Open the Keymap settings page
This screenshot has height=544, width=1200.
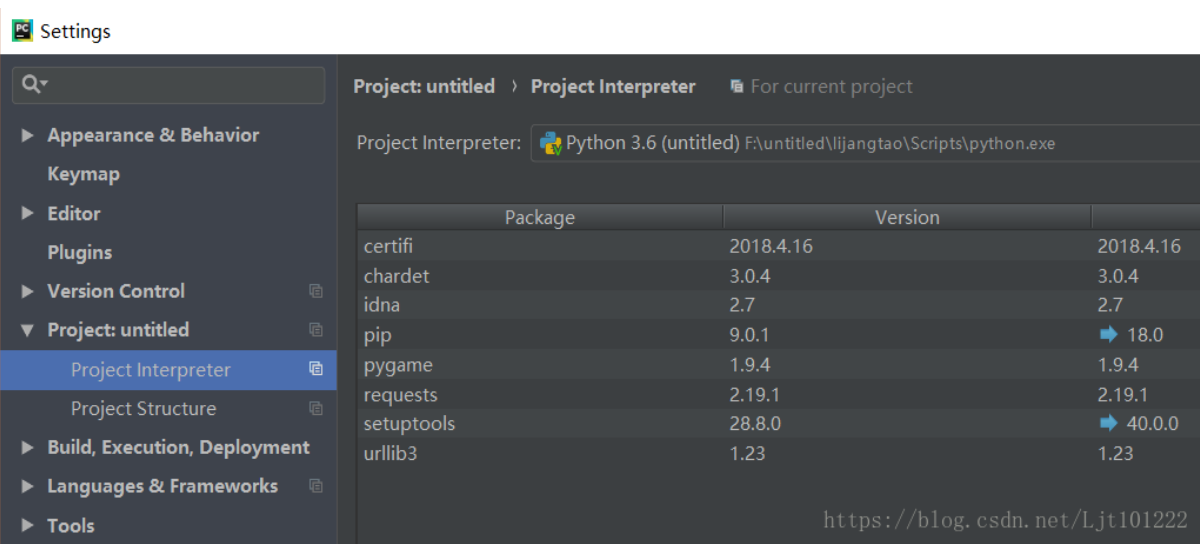pyautogui.click(x=83, y=174)
